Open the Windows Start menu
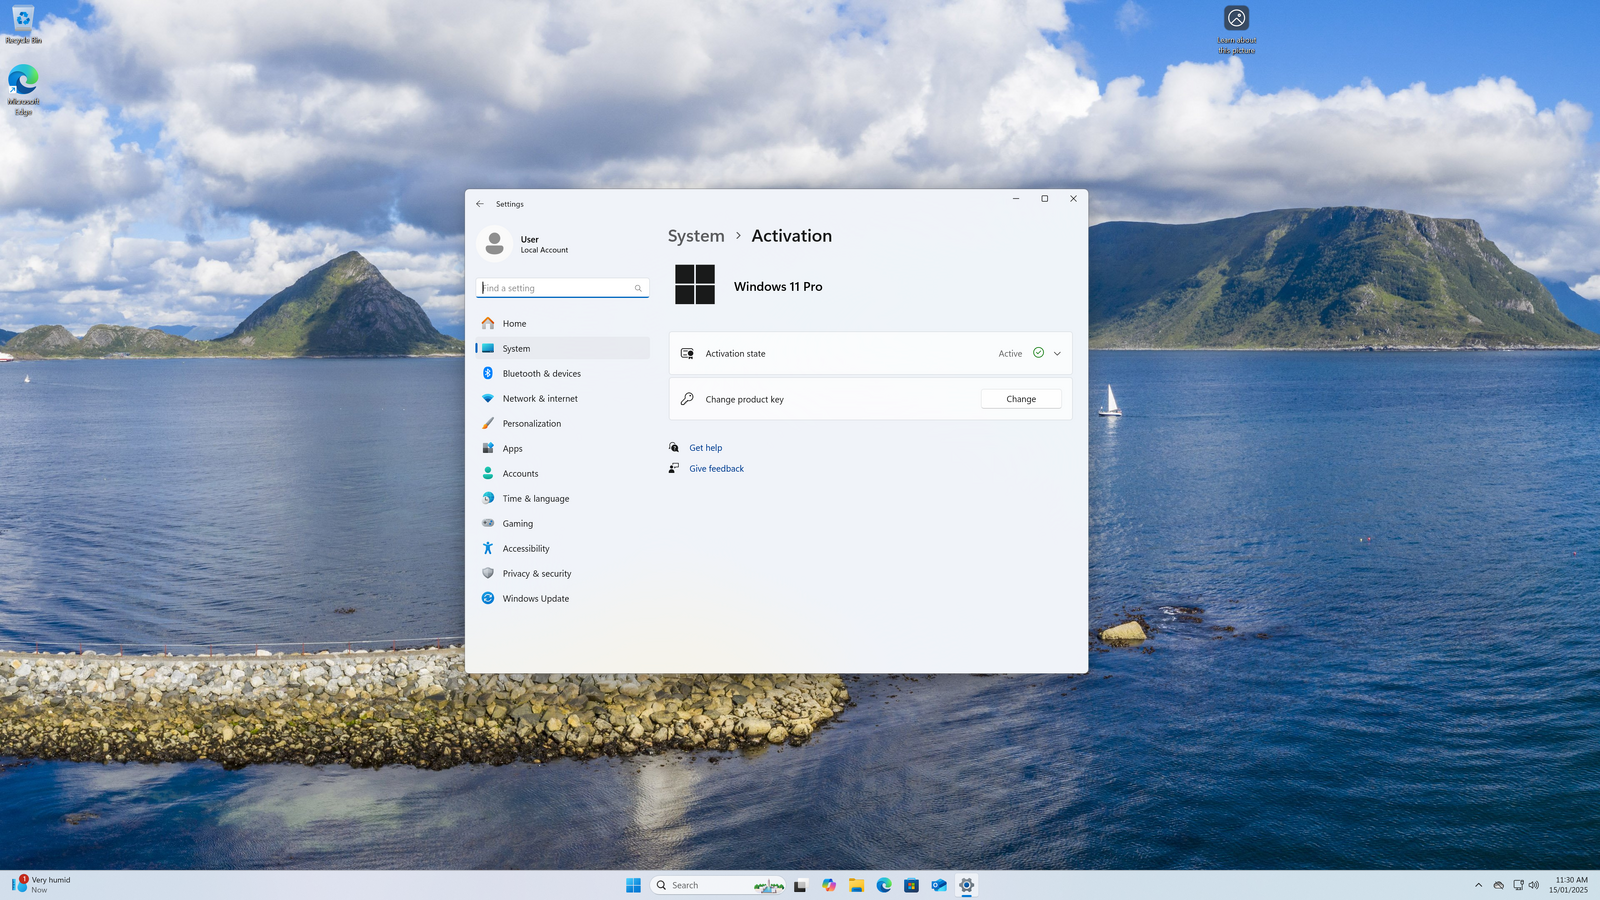Image resolution: width=1600 pixels, height=900 pixels. coord(633,885)
